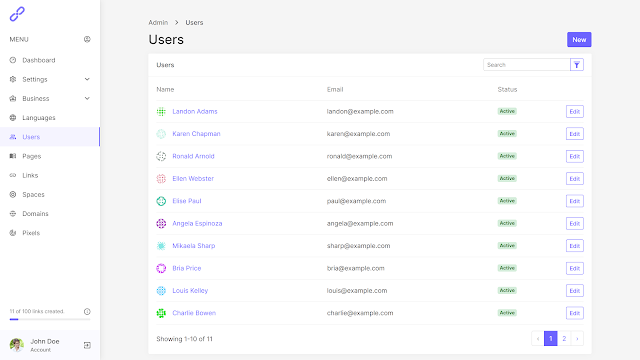Screen dimensions: 640x360
Task: Click the Settings gear icon
Action: click(13, 79)
